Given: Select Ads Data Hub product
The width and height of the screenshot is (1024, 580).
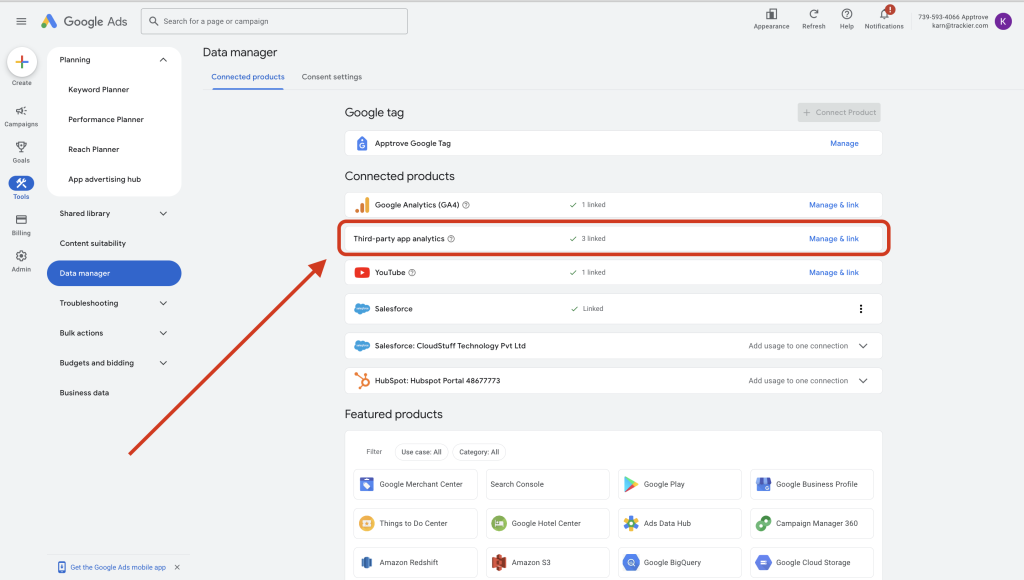Looking at the screenshot, I should pyautogui.click(x=680, y=524).
